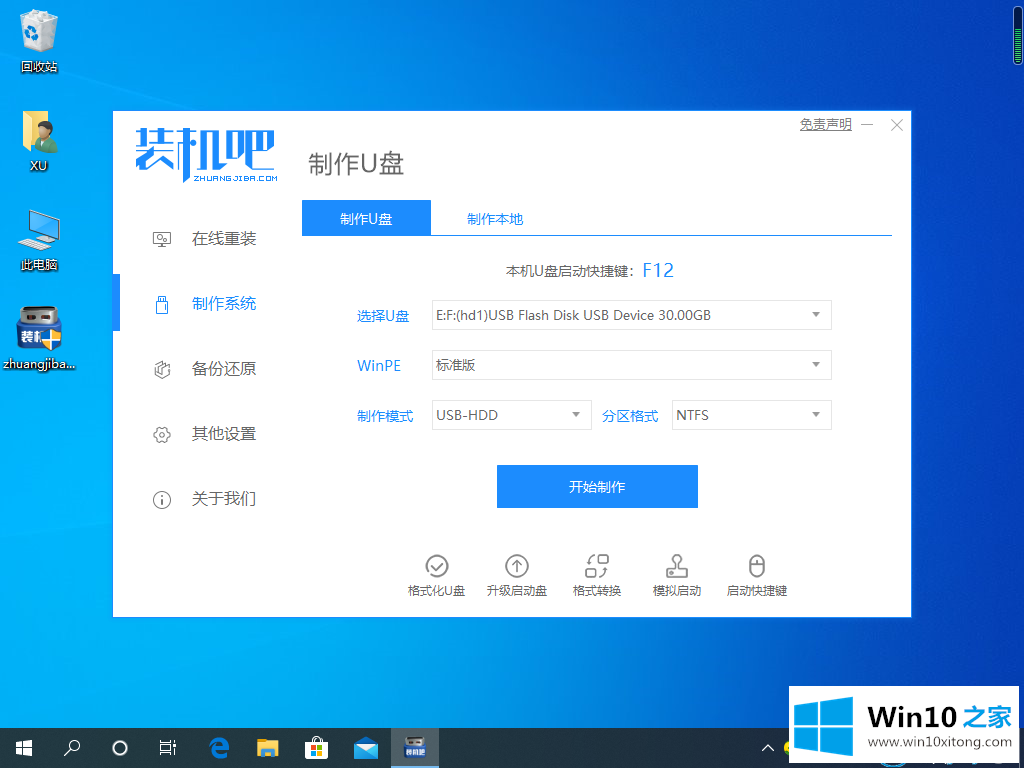This screenshot has height=768, width=1024.
Task: Switch to the 制作本地 tab
Action: [495, 219]
